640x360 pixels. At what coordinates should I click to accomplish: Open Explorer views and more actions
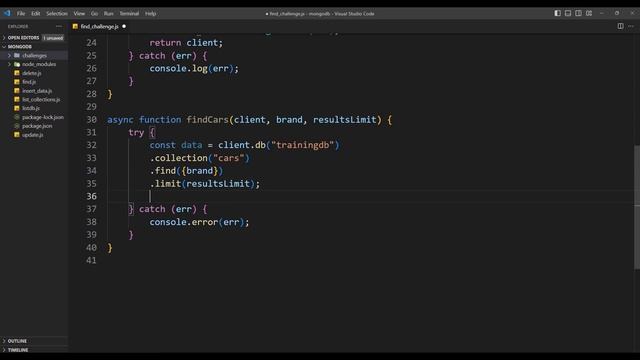point(59,26)
